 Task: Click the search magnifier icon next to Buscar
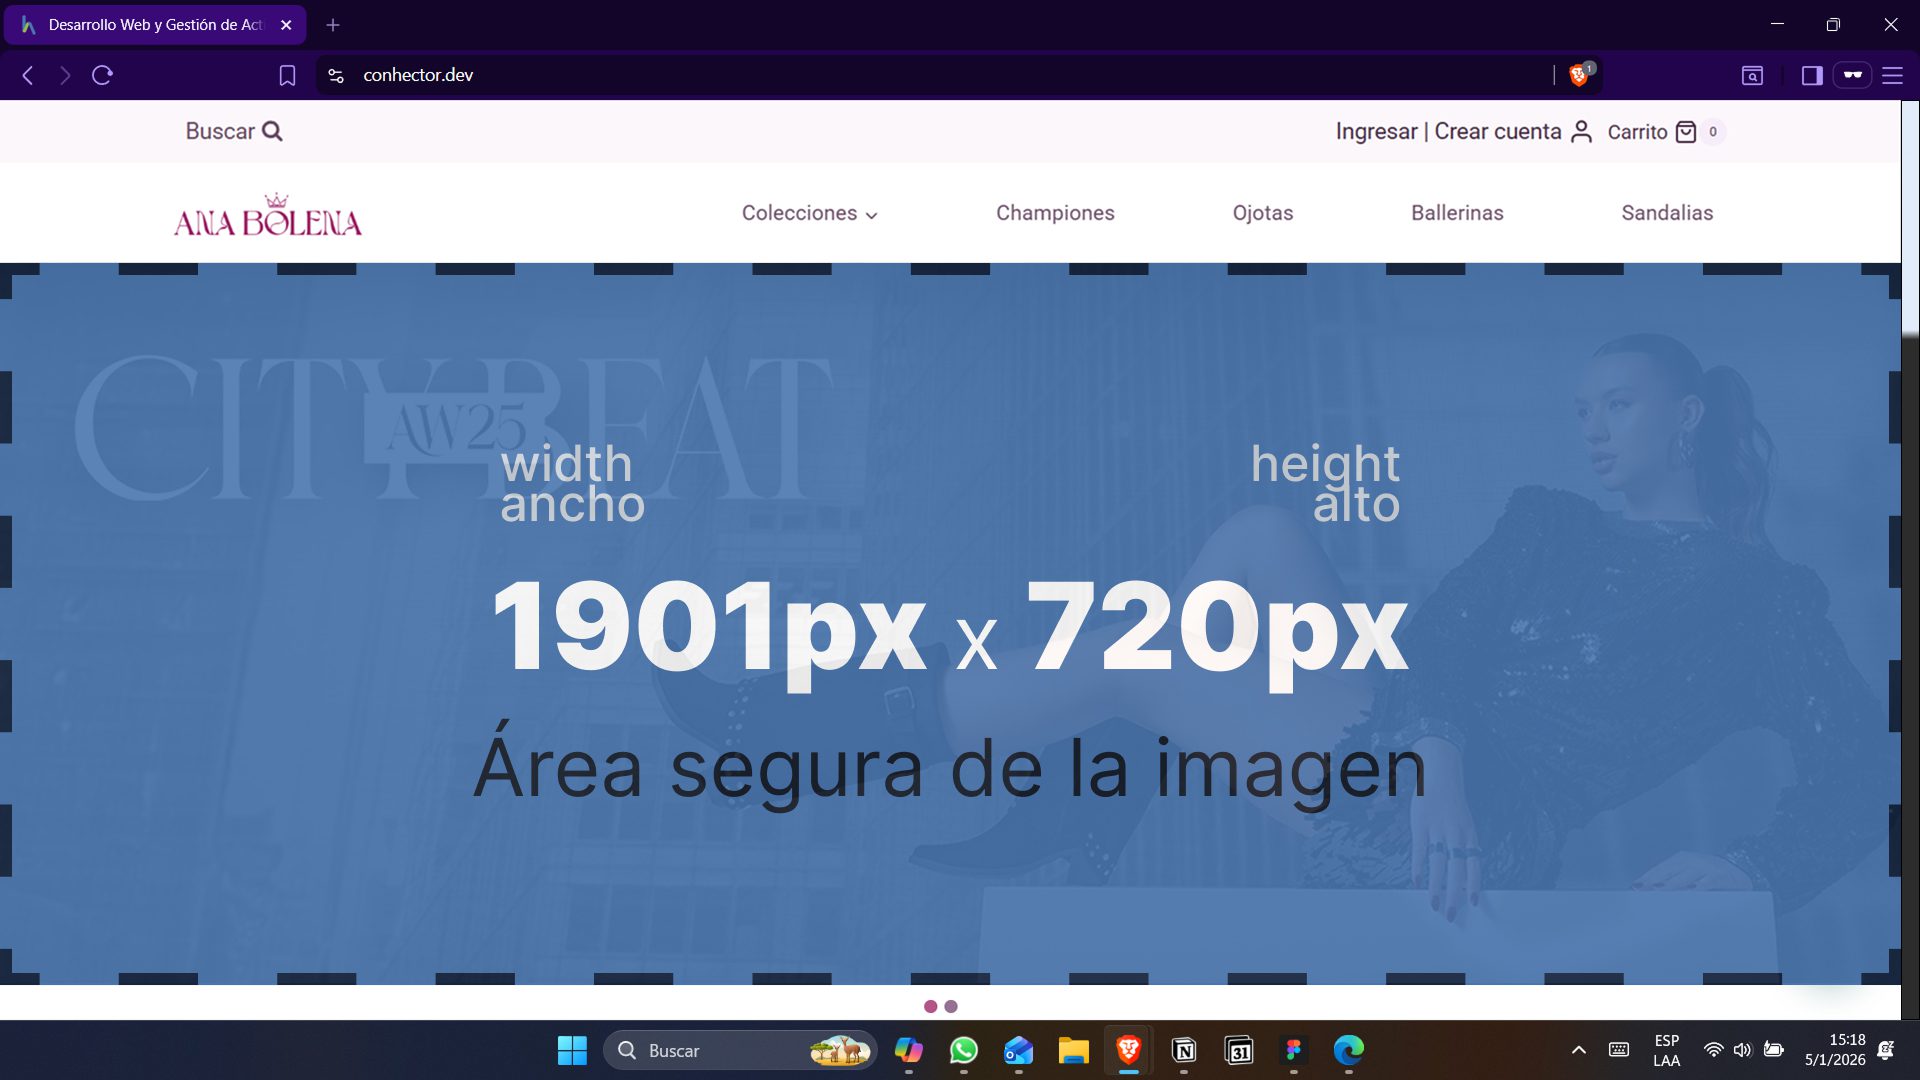(272, 131)
